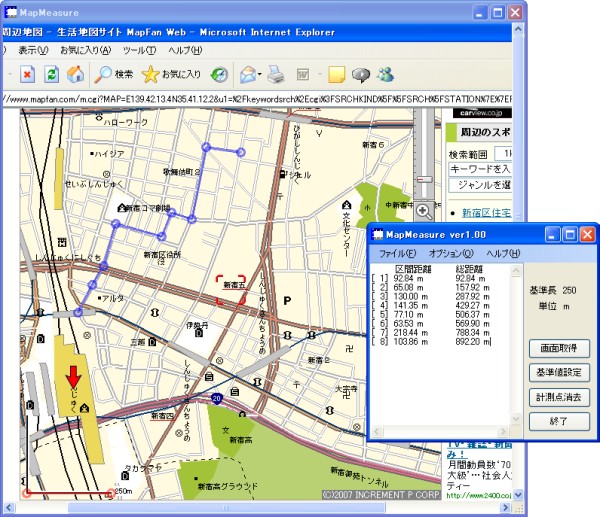The height and width of the screenshot is (517, 600).
Task: Click the map zoom magnifier icon
Action: click(424, 210)
